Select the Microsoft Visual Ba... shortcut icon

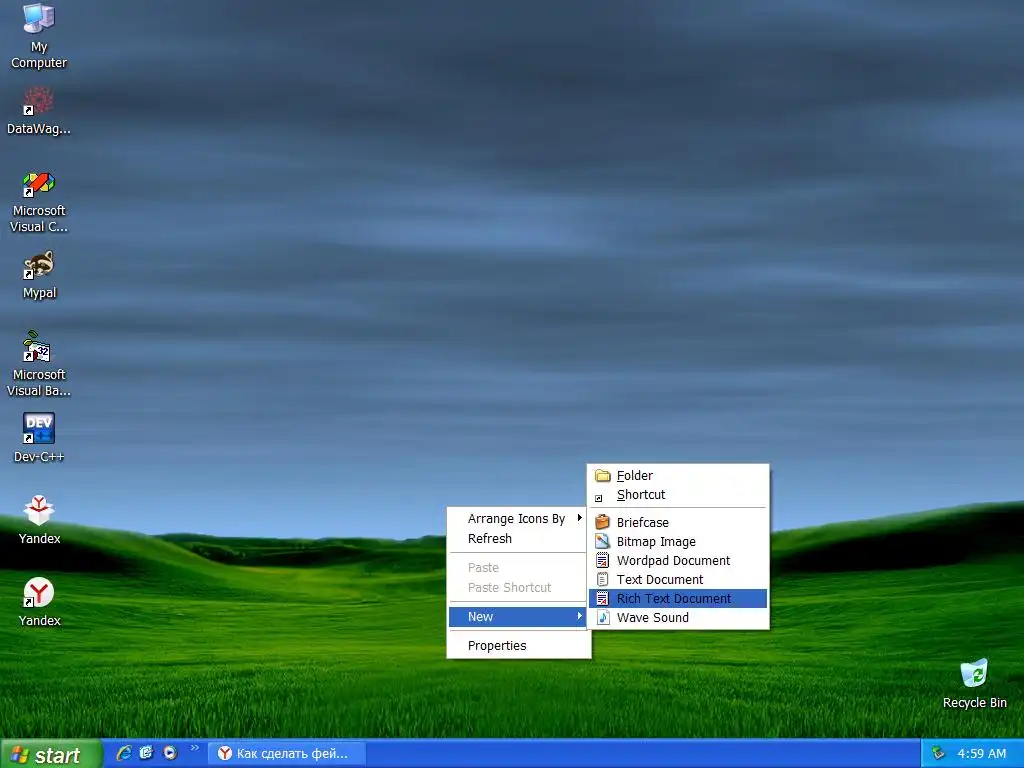pyautogui.click(x=39, y=364)
